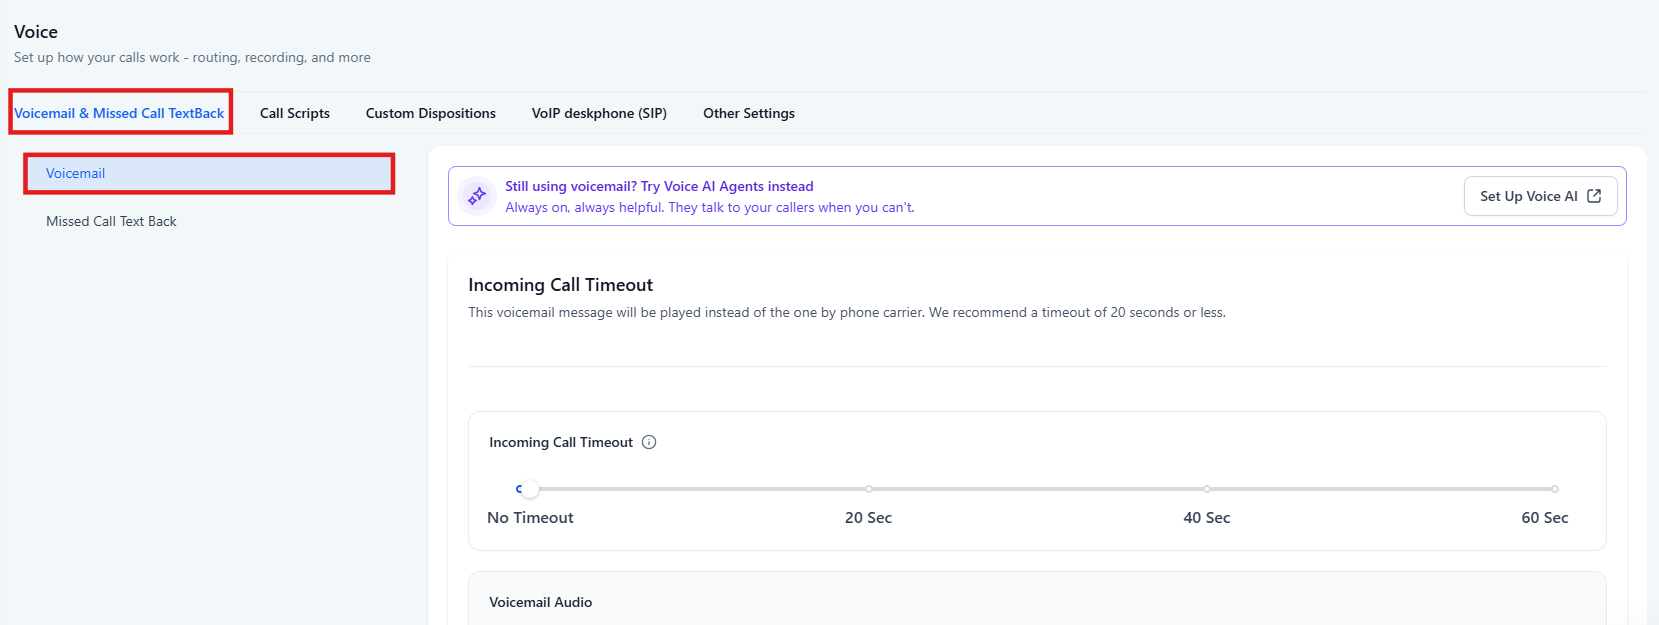Click the 60 Sec dot at the slider's end

pos(1555,489)
